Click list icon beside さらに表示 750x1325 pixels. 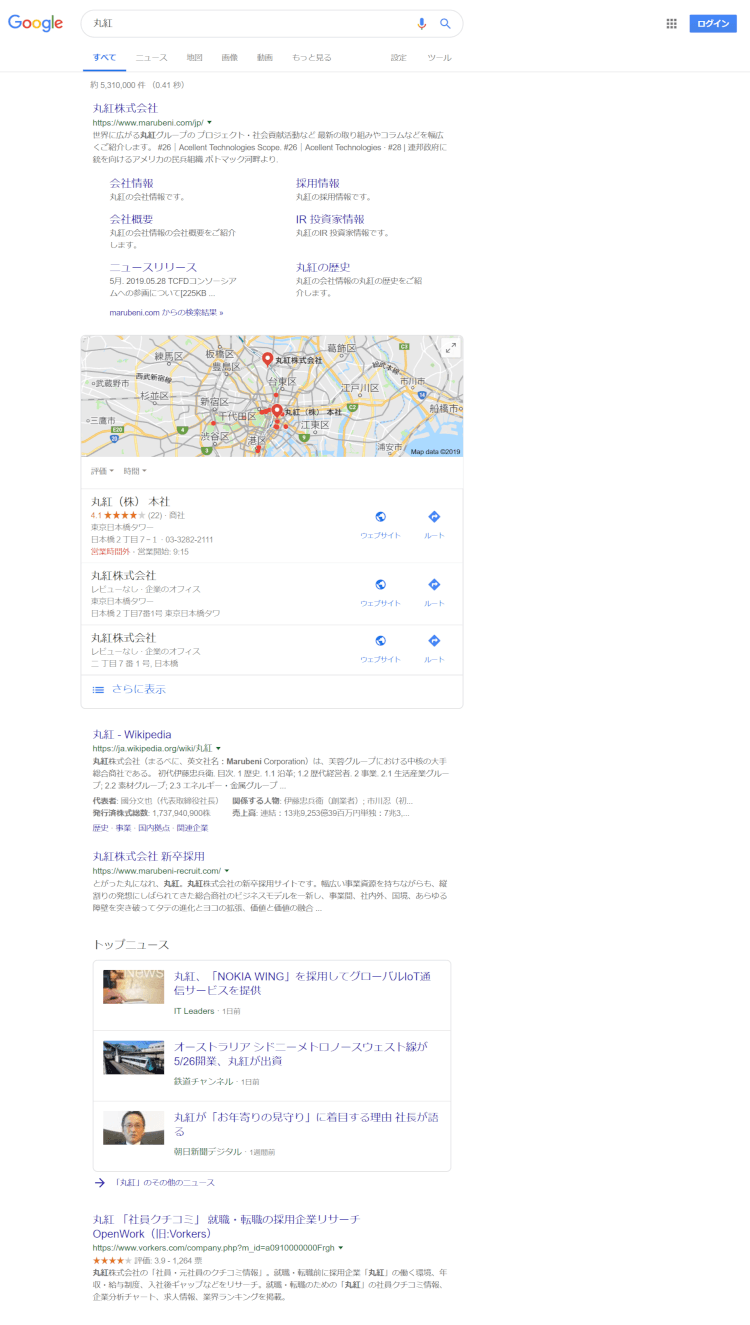point(98,689)
